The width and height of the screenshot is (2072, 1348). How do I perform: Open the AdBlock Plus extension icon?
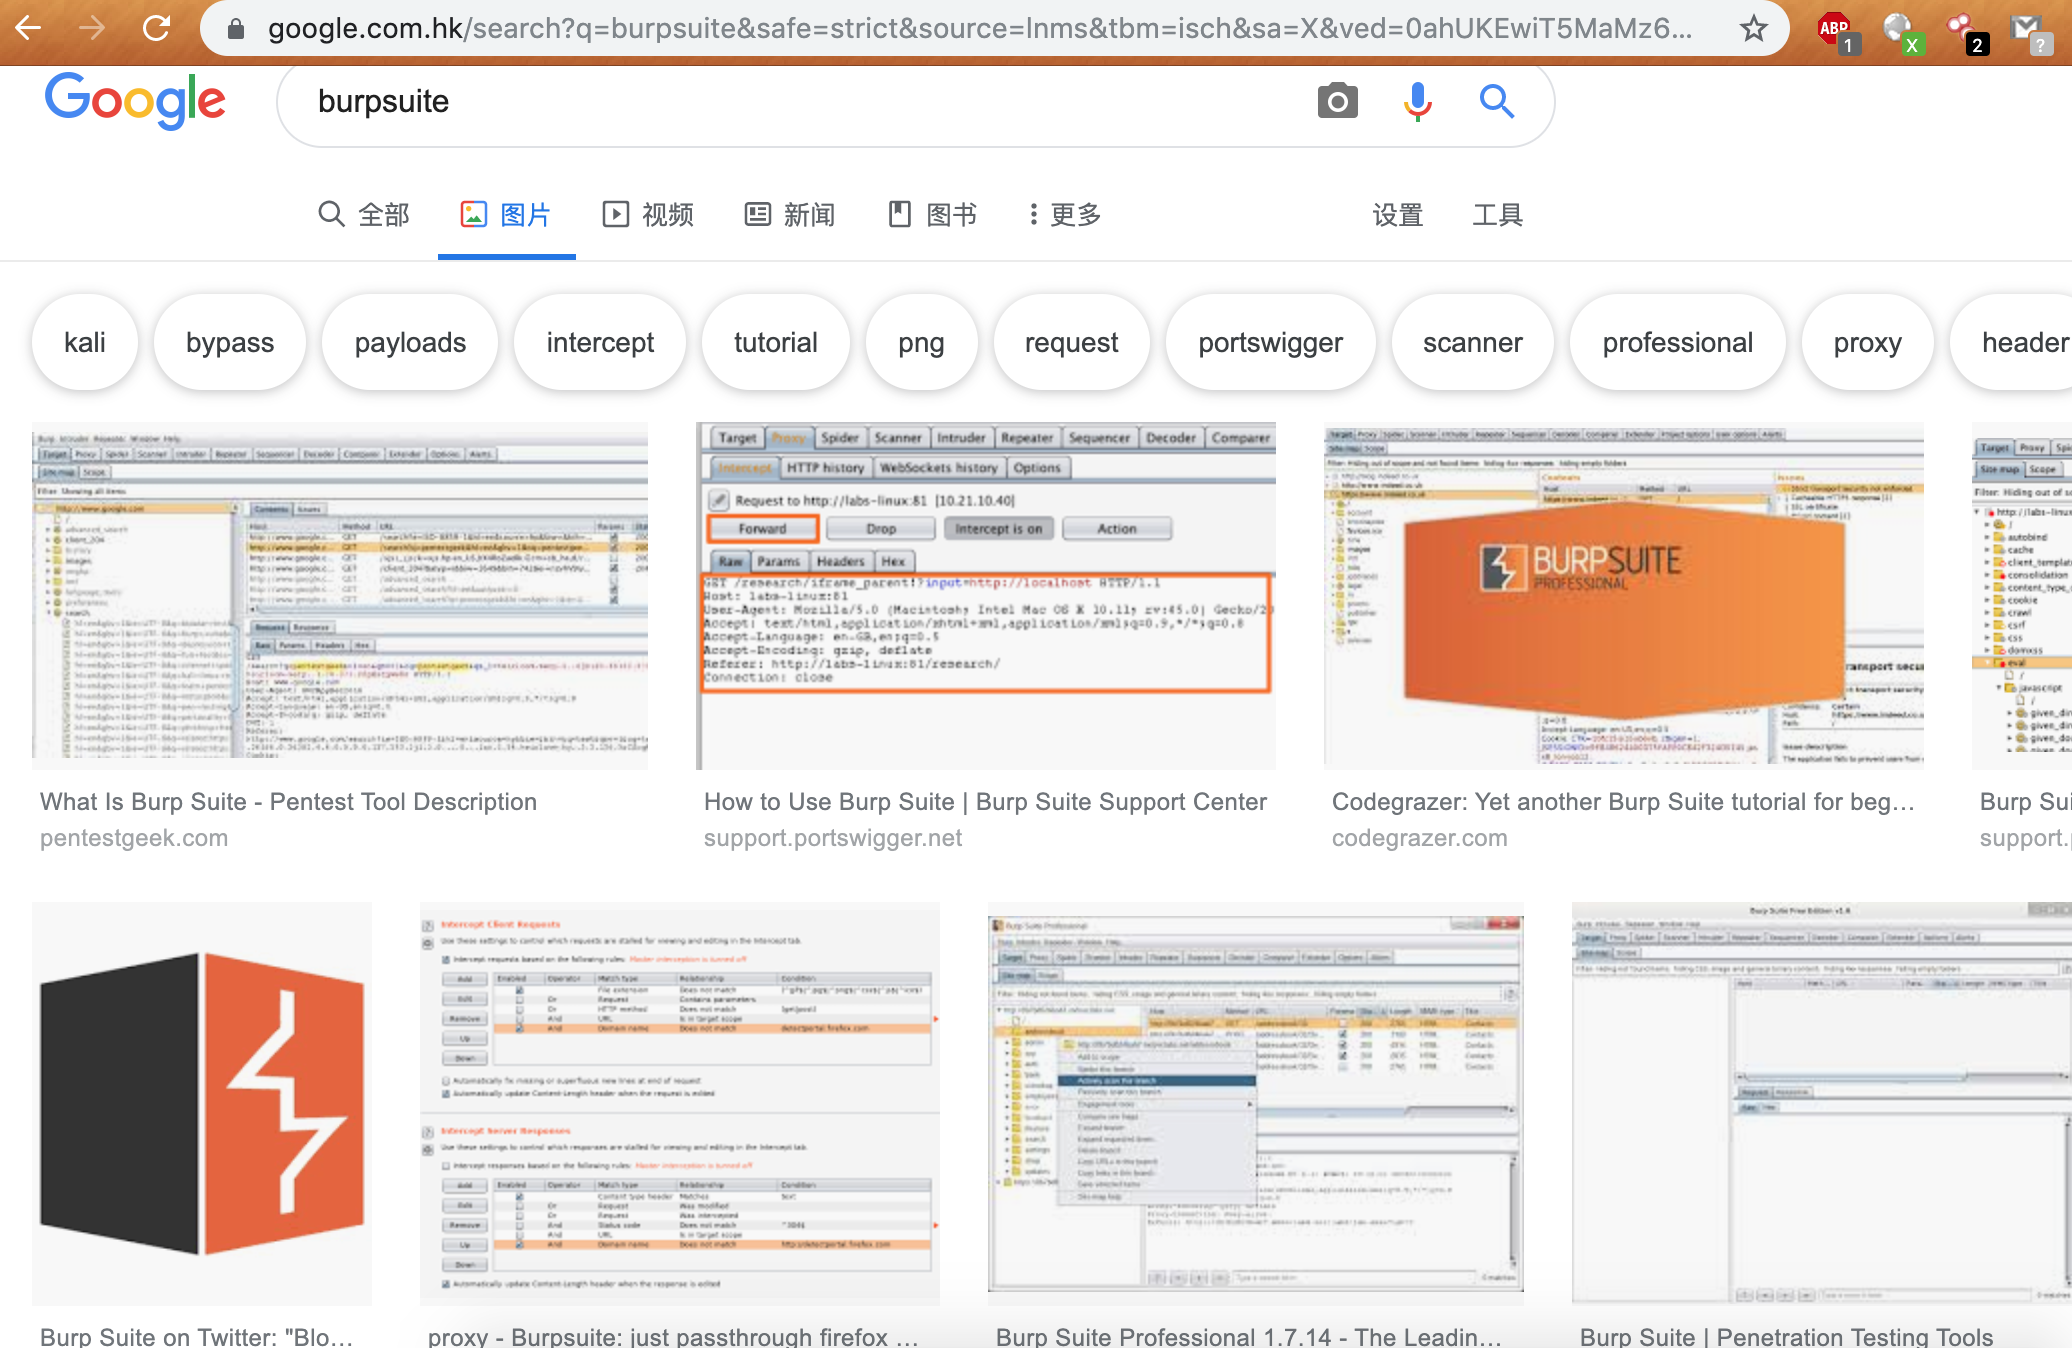point(1835,31)
